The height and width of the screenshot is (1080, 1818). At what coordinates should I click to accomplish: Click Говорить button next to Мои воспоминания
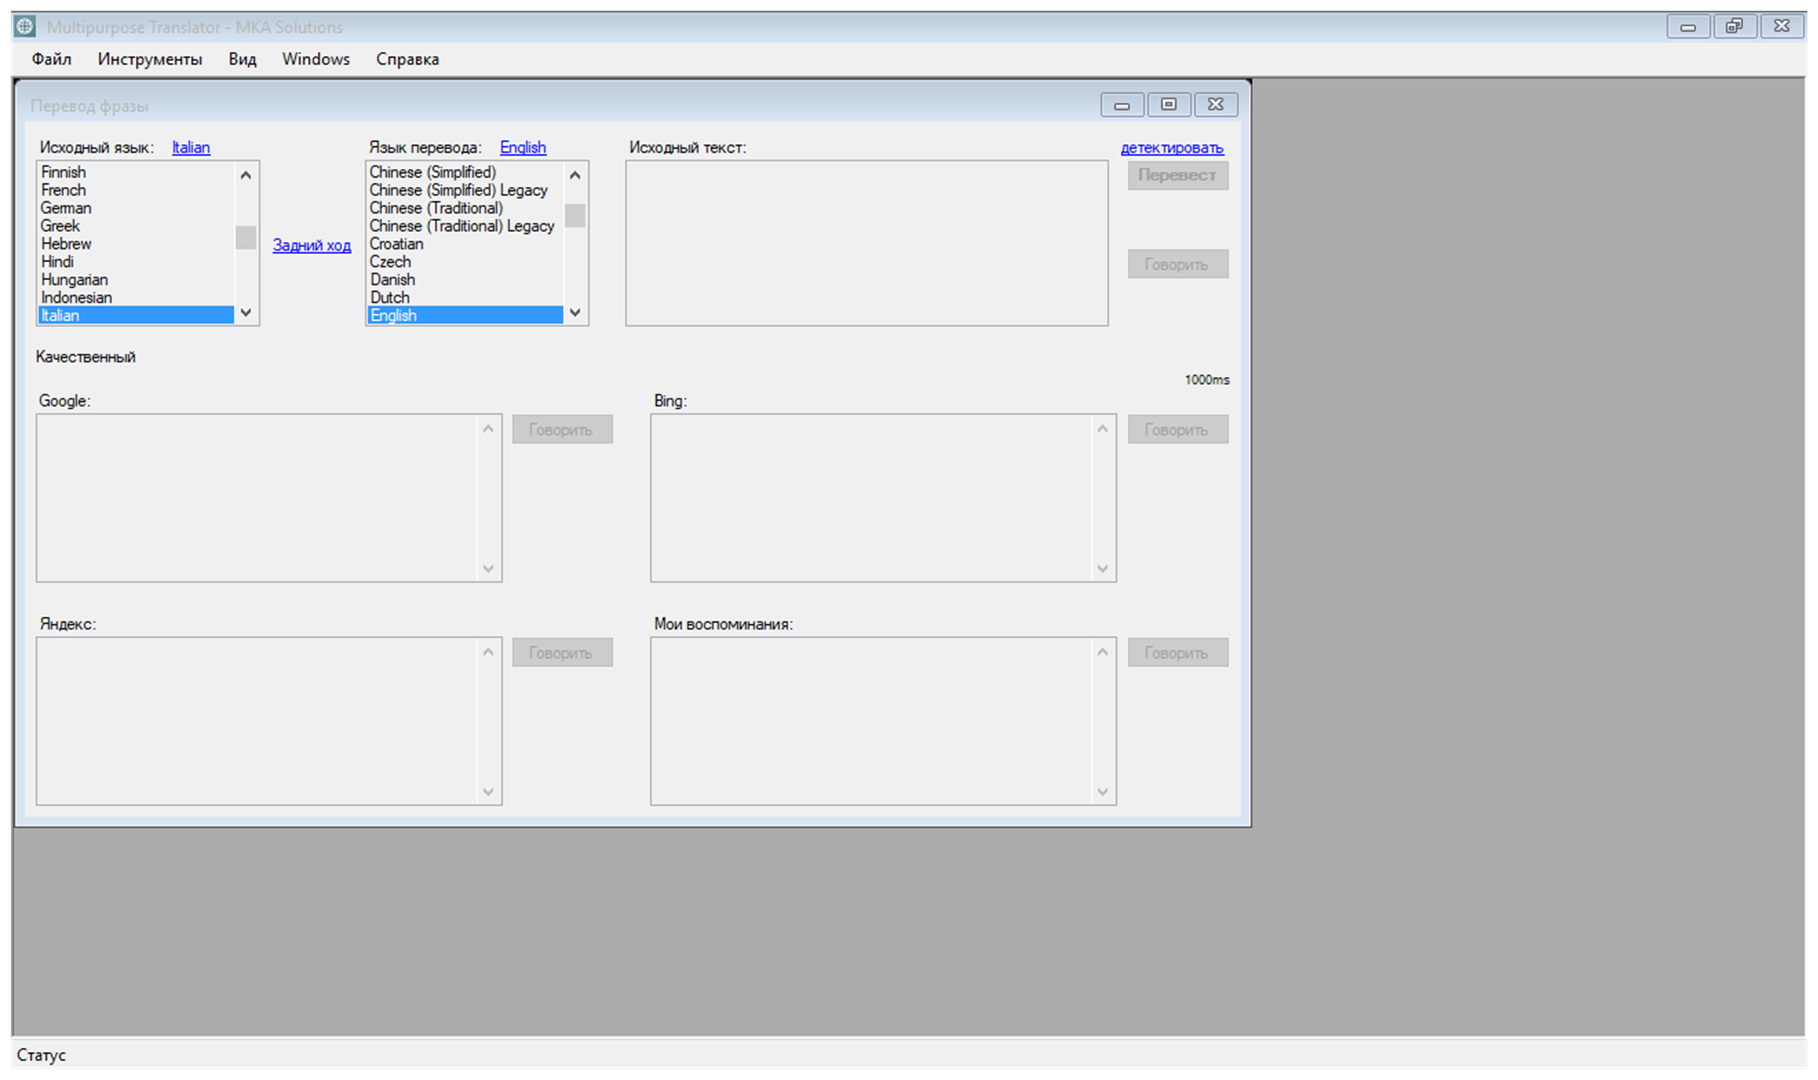tap(1178, 652)
